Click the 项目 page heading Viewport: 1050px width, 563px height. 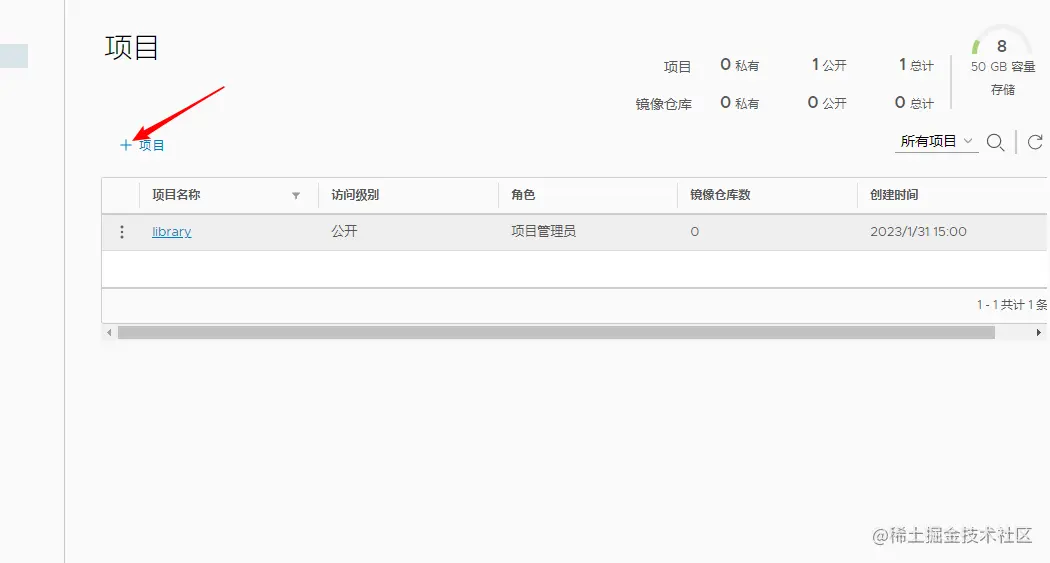click(x=131, y=48)
